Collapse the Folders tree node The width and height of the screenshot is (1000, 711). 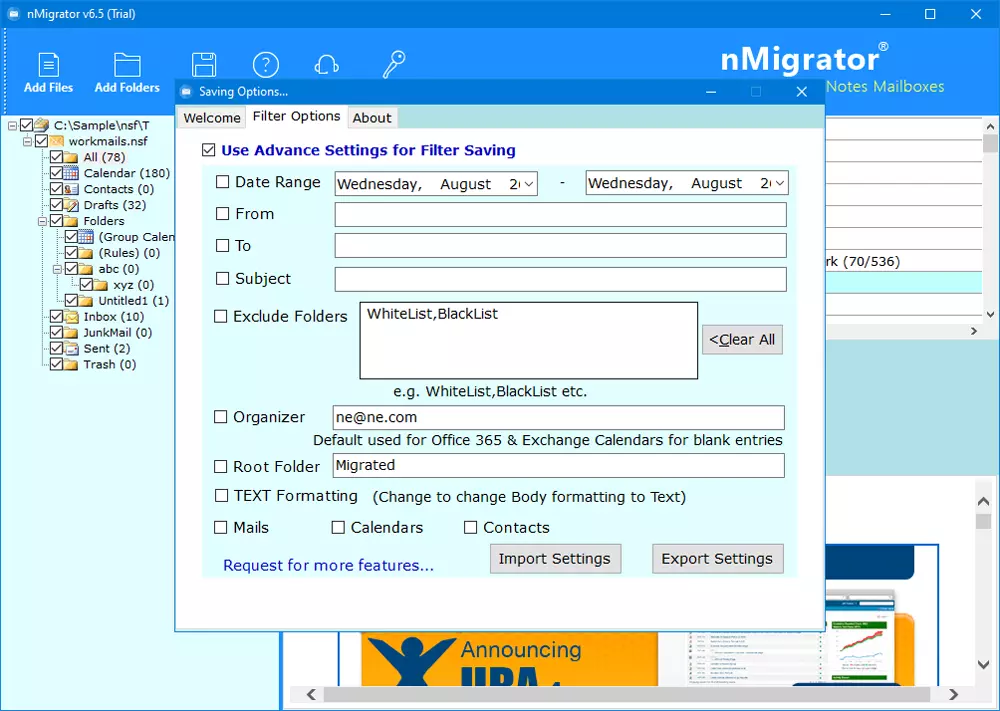42,221
